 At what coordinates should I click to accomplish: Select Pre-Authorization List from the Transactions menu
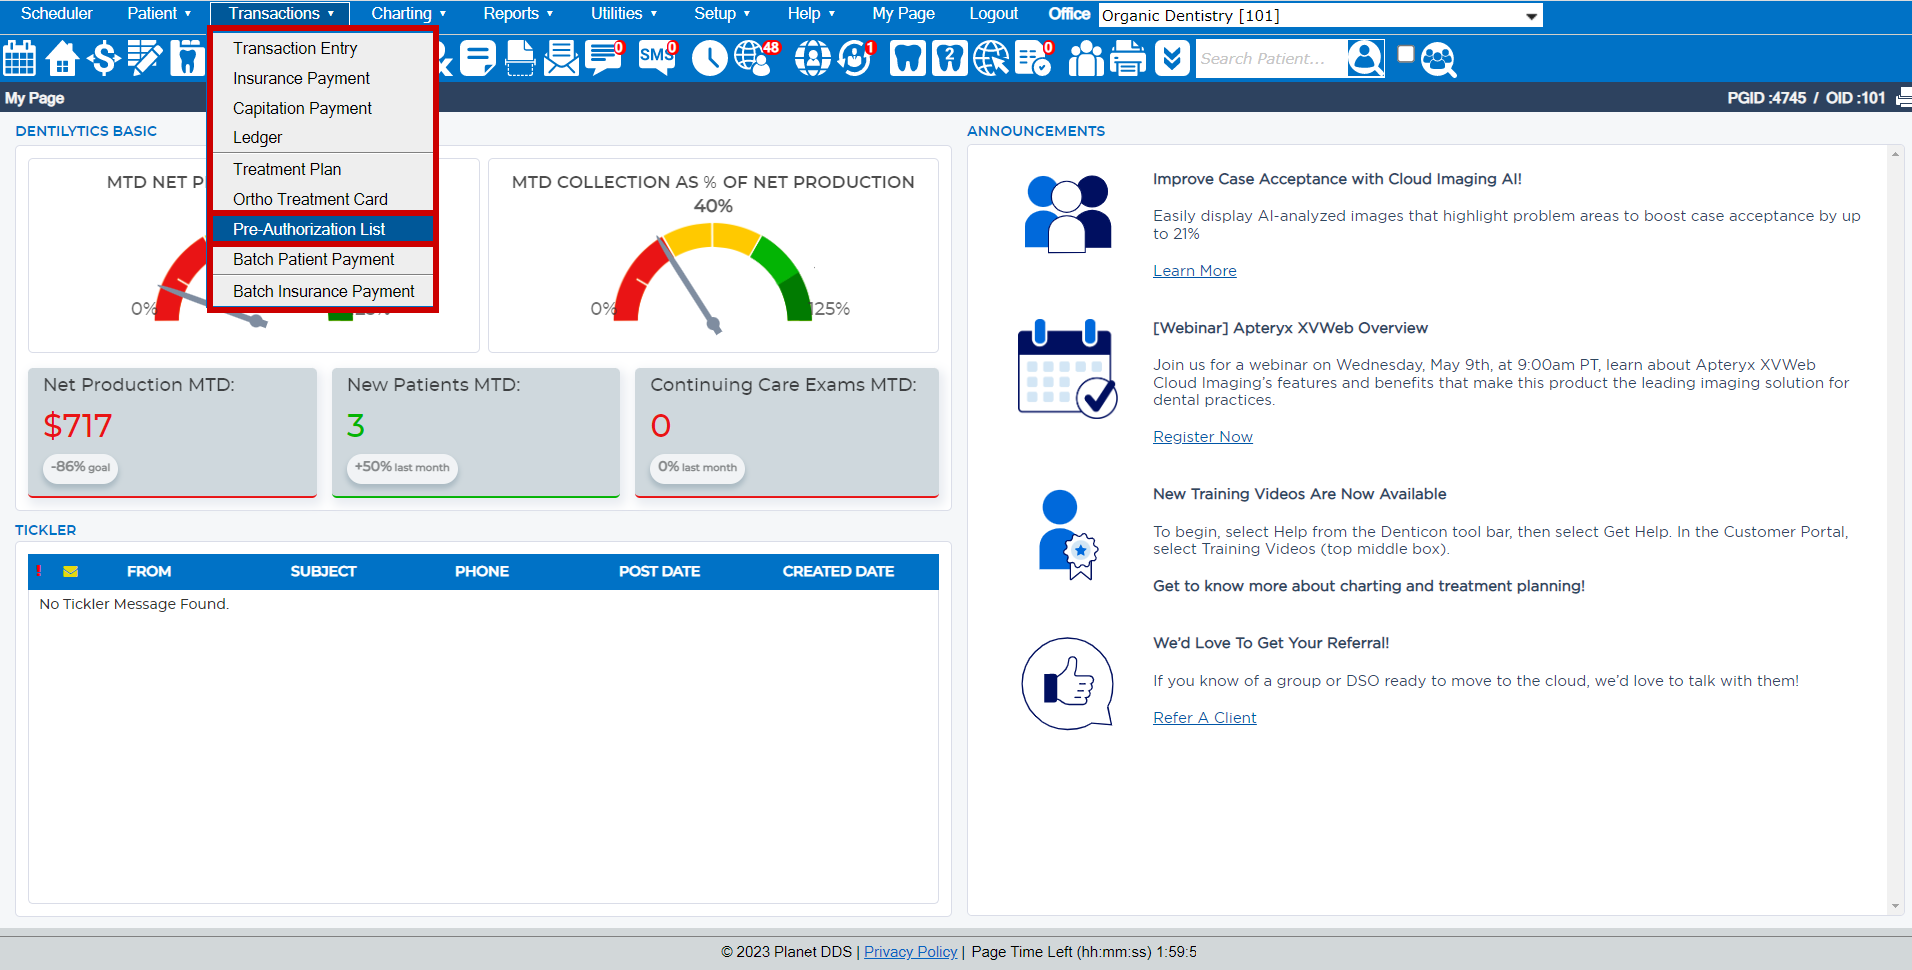(x=308, y=229)
